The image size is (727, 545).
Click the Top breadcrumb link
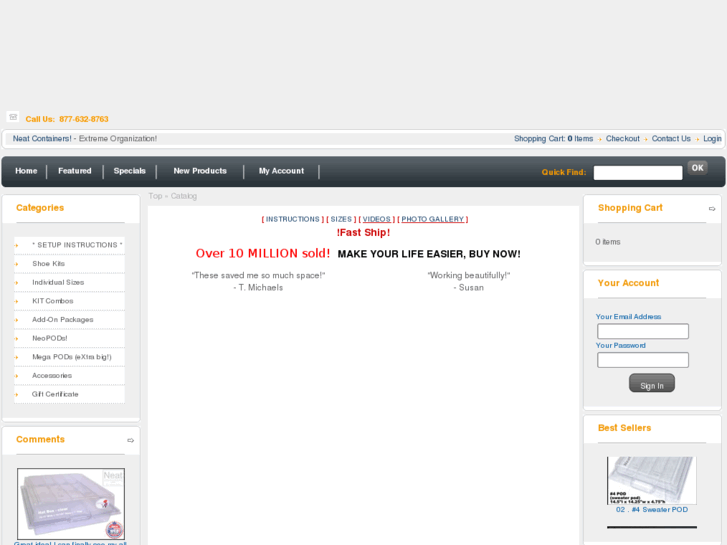point(155,196)
